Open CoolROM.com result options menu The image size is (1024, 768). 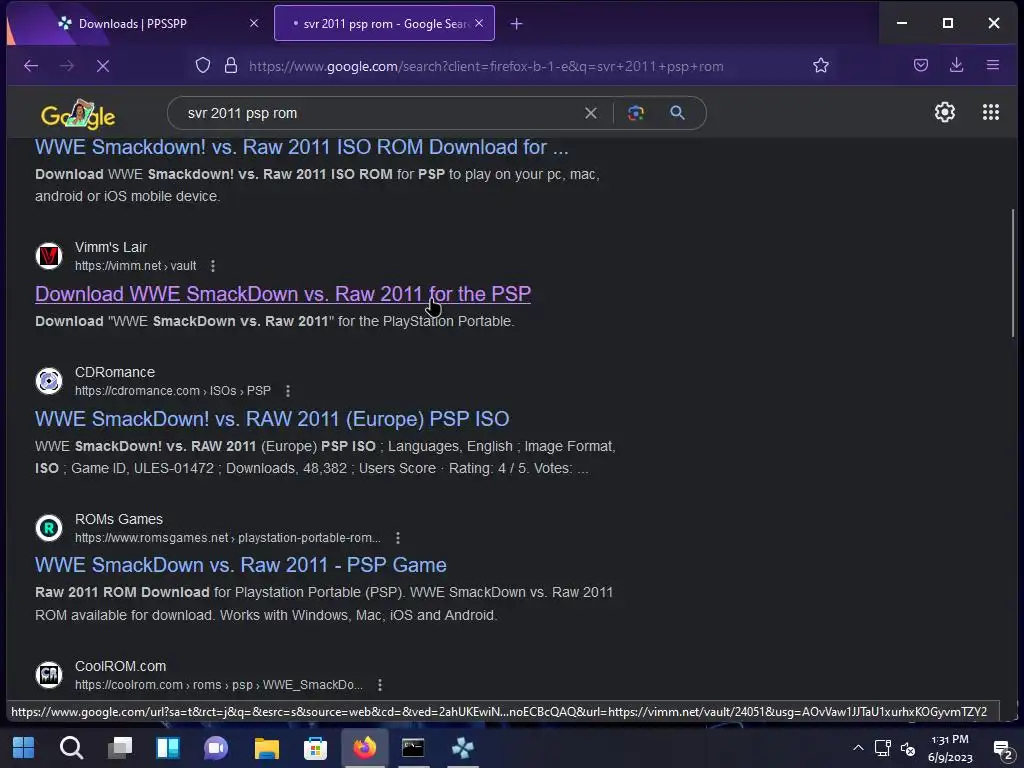click(380, 684)
